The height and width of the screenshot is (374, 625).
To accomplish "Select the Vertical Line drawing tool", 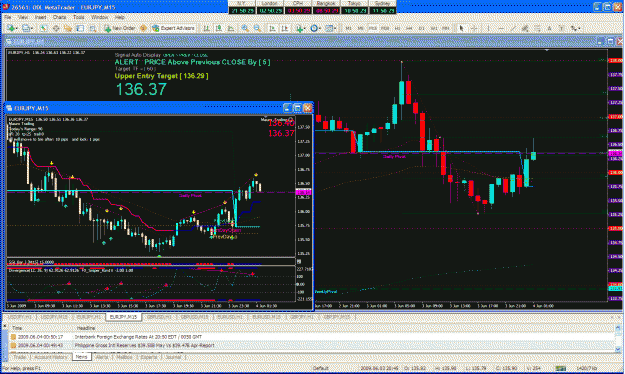I will (489, 28).
